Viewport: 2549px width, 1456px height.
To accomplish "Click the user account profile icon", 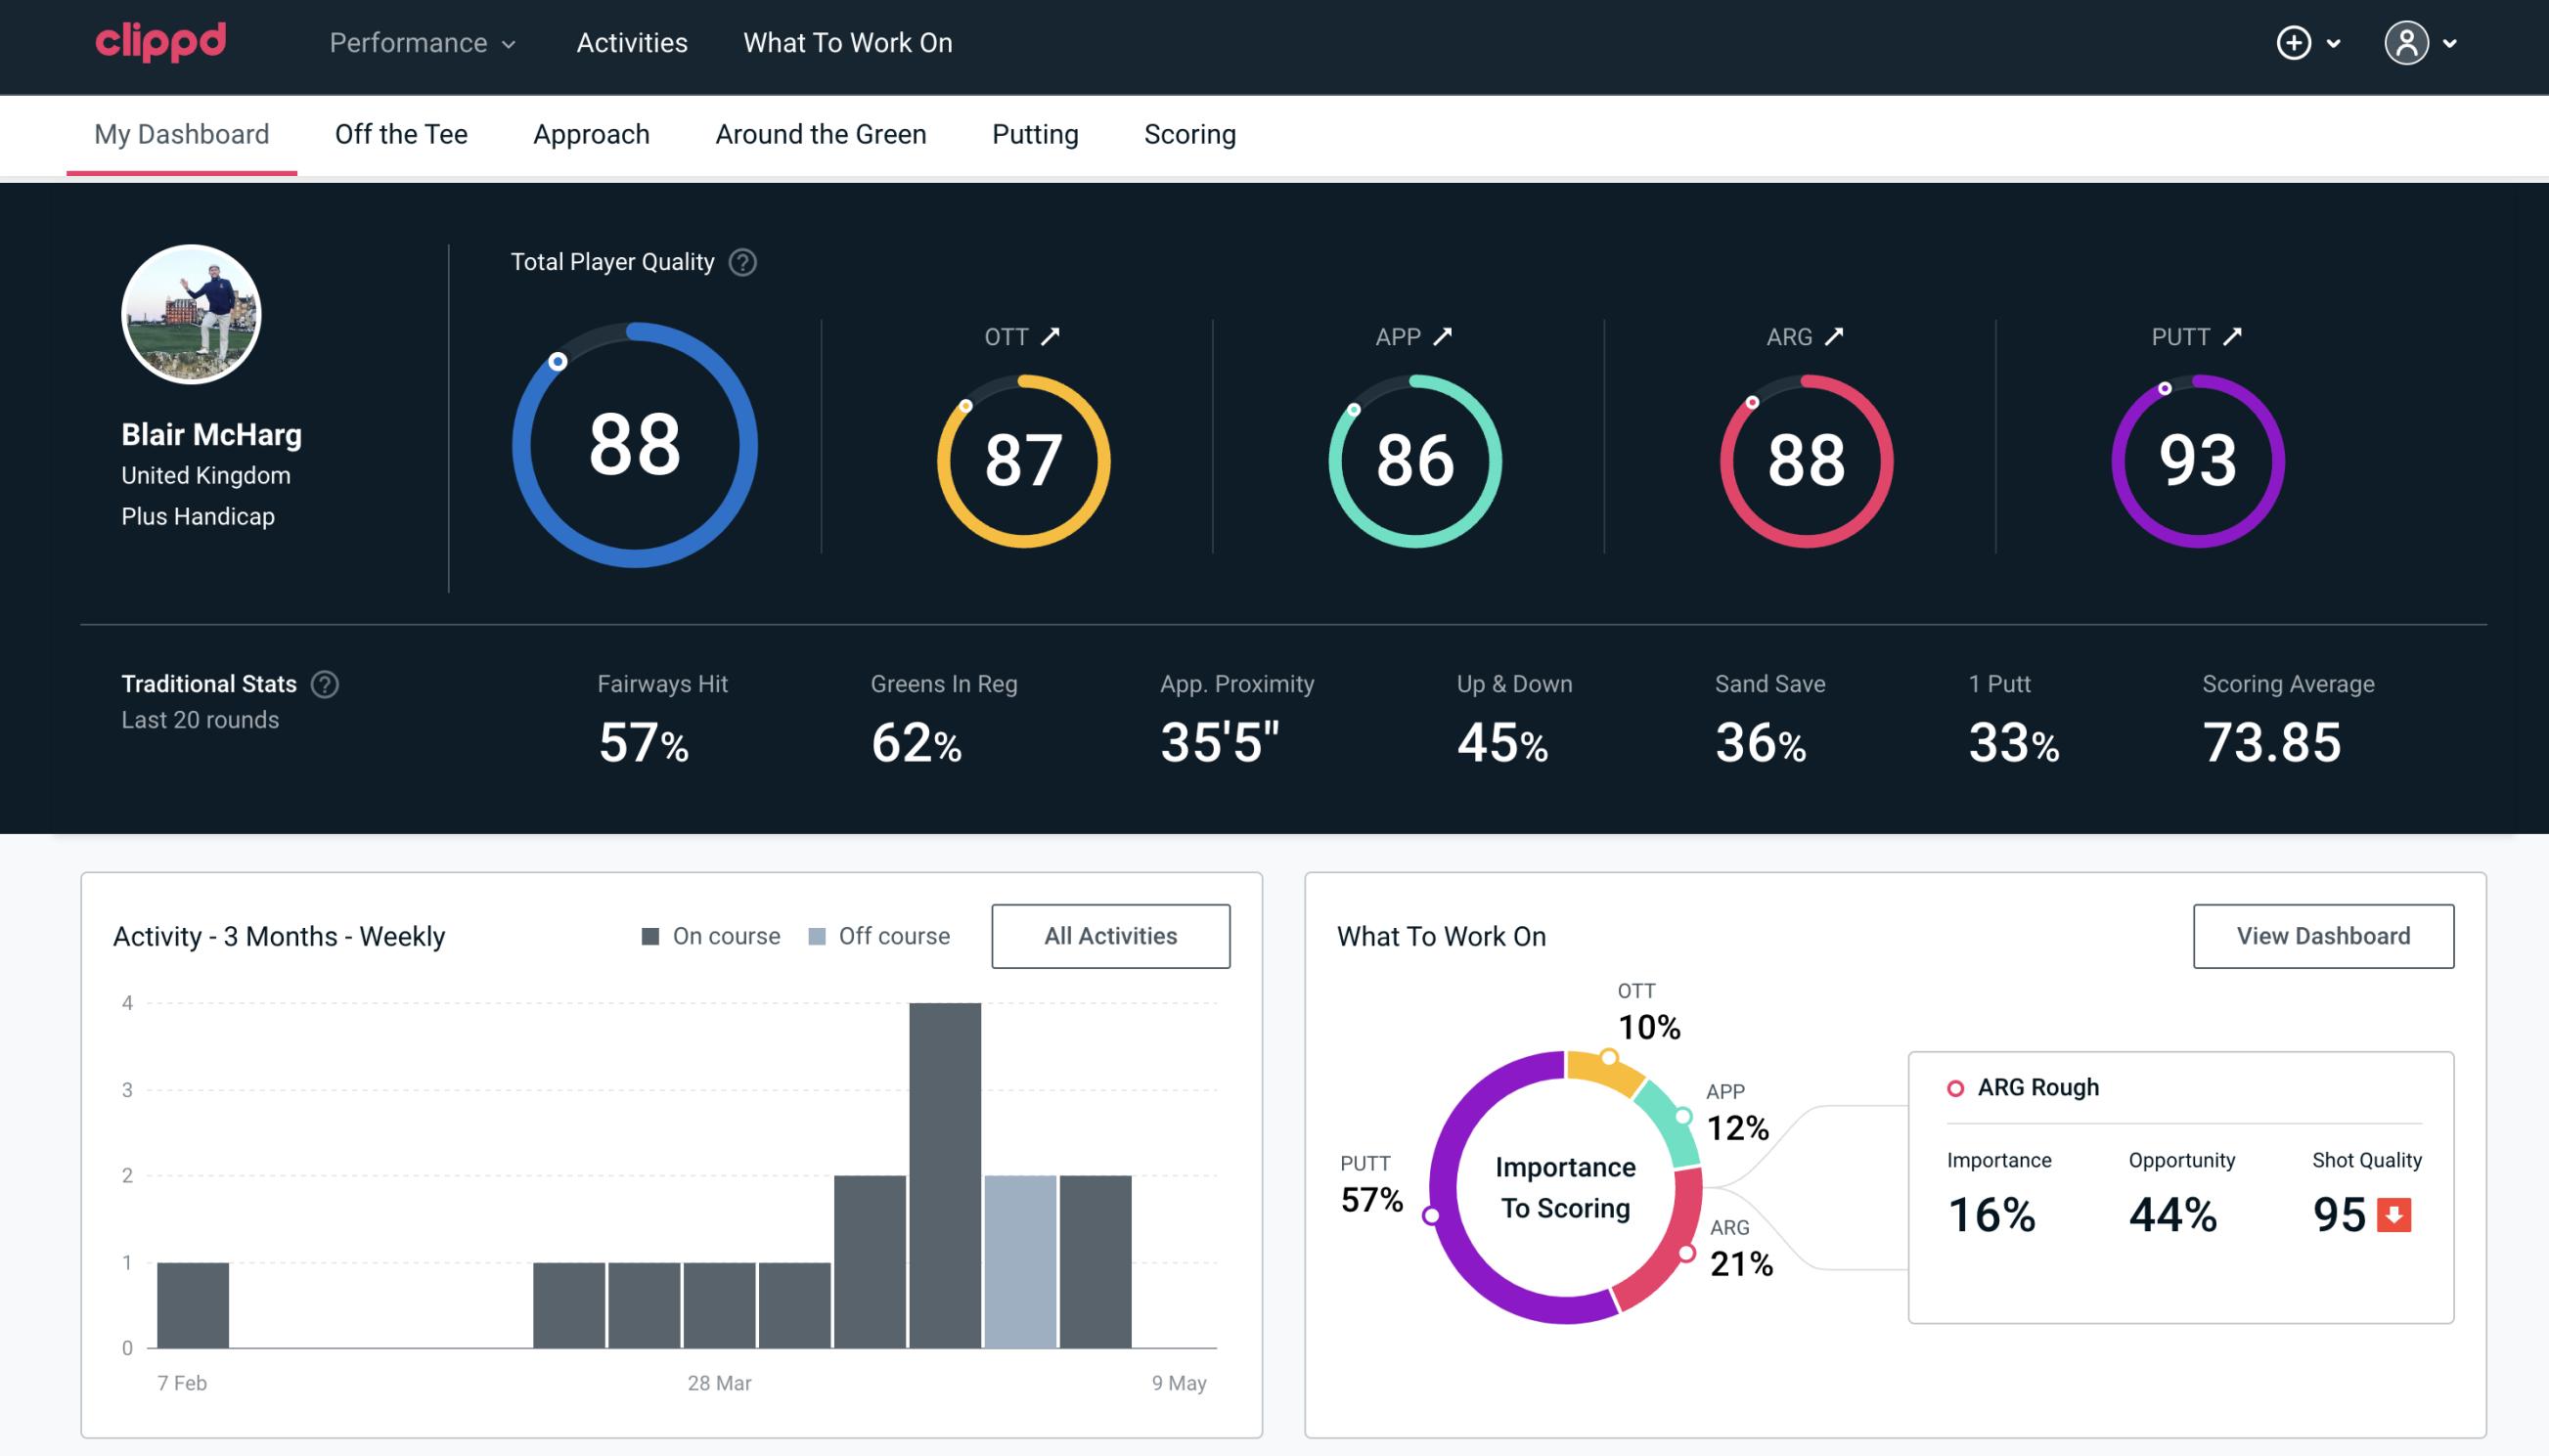I will click(x=2407, y=44).
